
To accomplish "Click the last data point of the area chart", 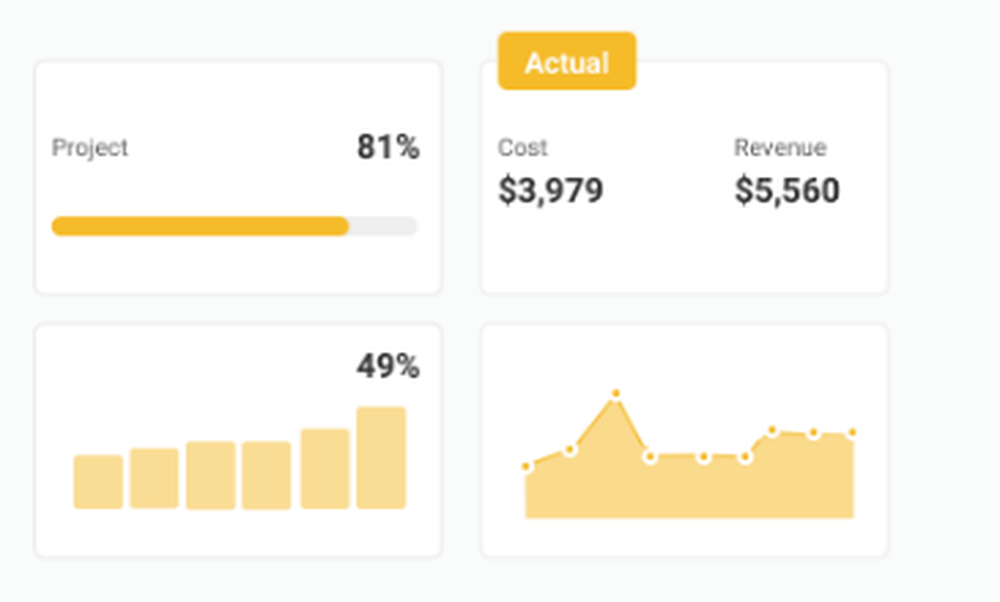I will [852, 433].
